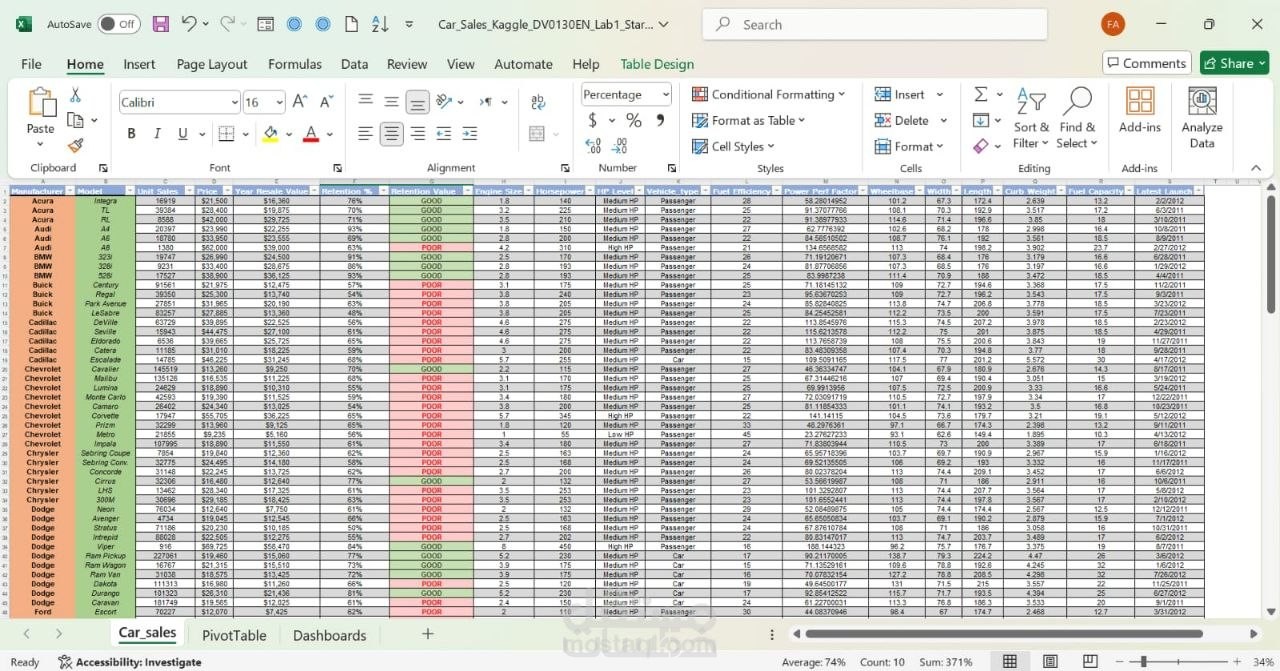This screenshot has height=671, width=1280.
Task: Toggle Italic formatting
Action: 157,133
